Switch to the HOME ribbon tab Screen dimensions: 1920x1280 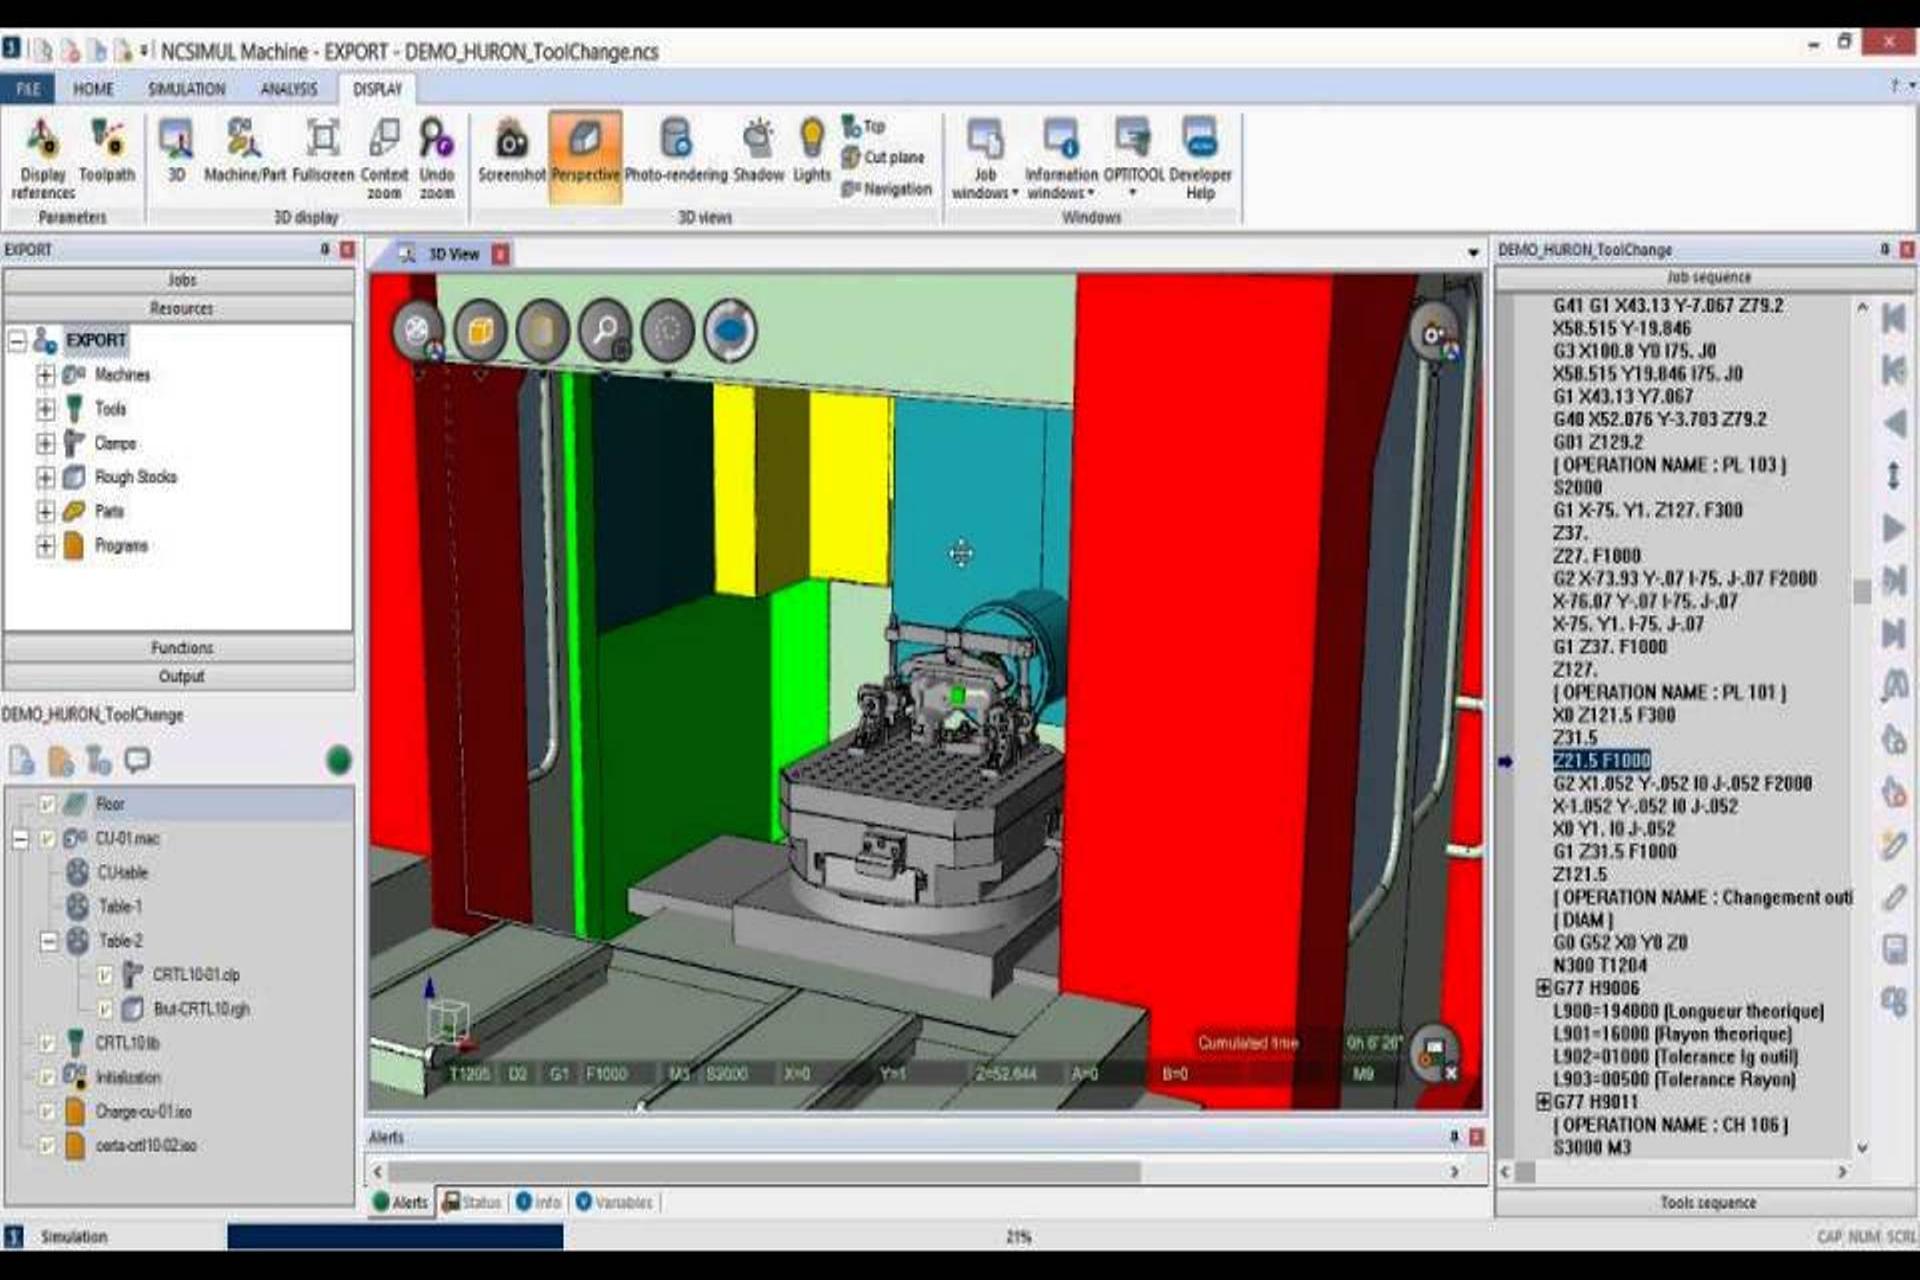coord(93,89)
